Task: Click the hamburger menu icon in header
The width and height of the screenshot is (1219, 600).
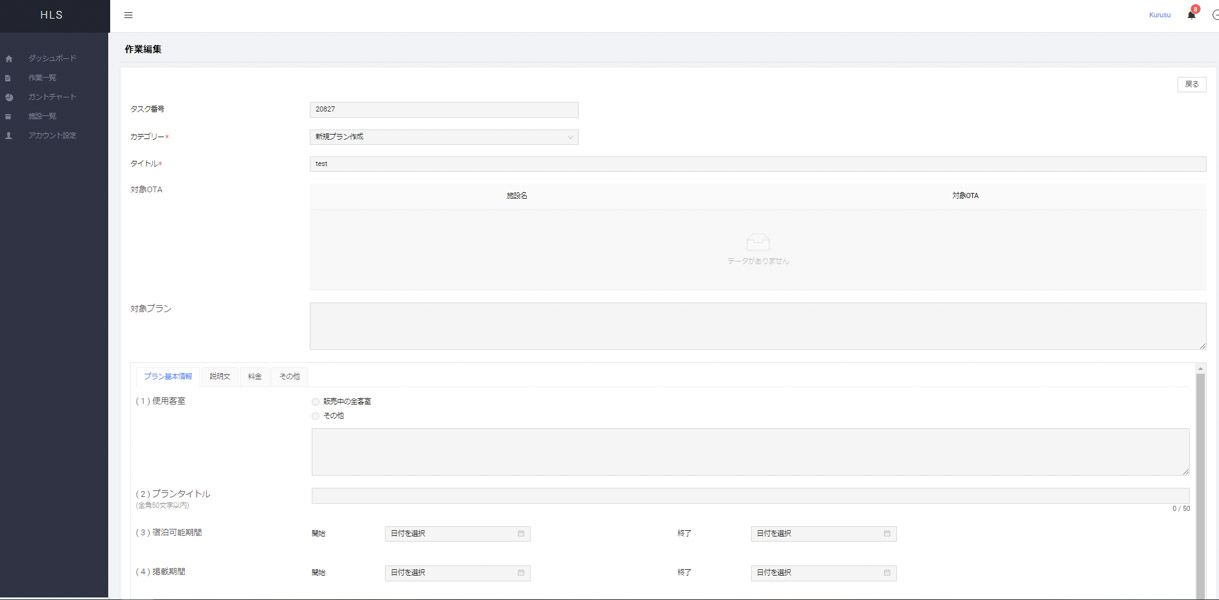Action: (x=128, y=15)
